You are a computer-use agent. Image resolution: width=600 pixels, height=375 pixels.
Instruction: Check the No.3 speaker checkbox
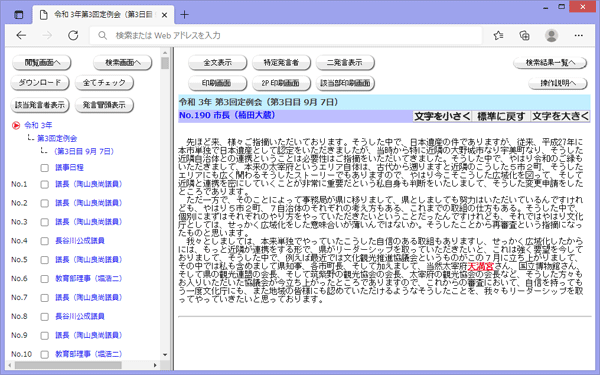pos(45,222)
